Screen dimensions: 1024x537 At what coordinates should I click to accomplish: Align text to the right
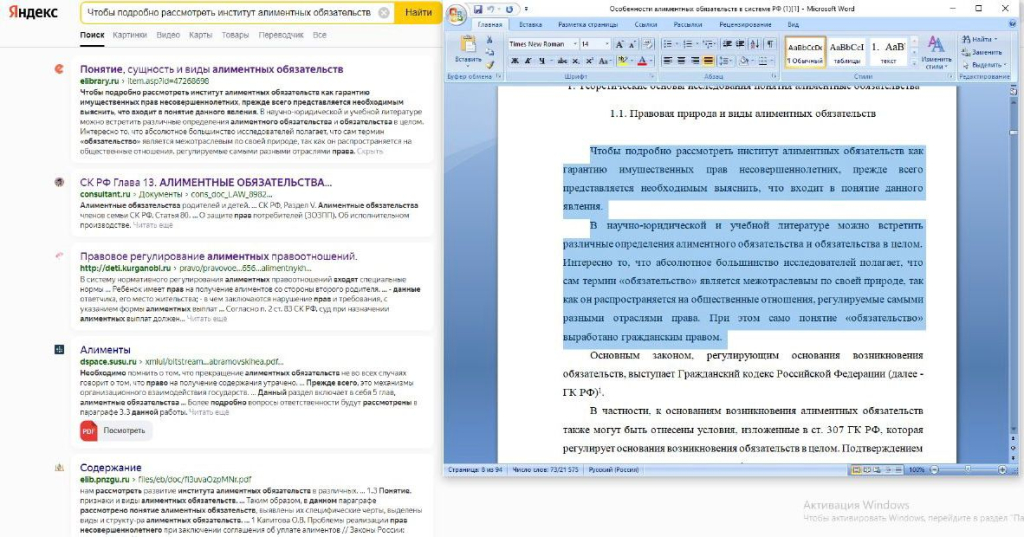694,61
